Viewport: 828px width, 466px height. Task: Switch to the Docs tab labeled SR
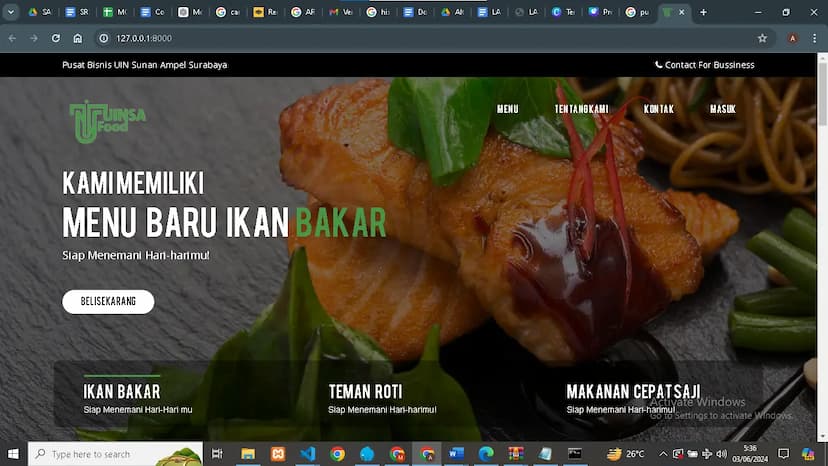[x=77, y=12]
